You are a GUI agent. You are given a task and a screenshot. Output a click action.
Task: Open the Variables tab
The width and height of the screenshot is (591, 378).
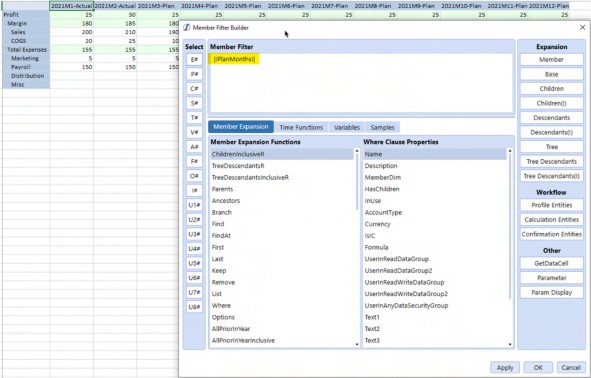tap(347, 127)
